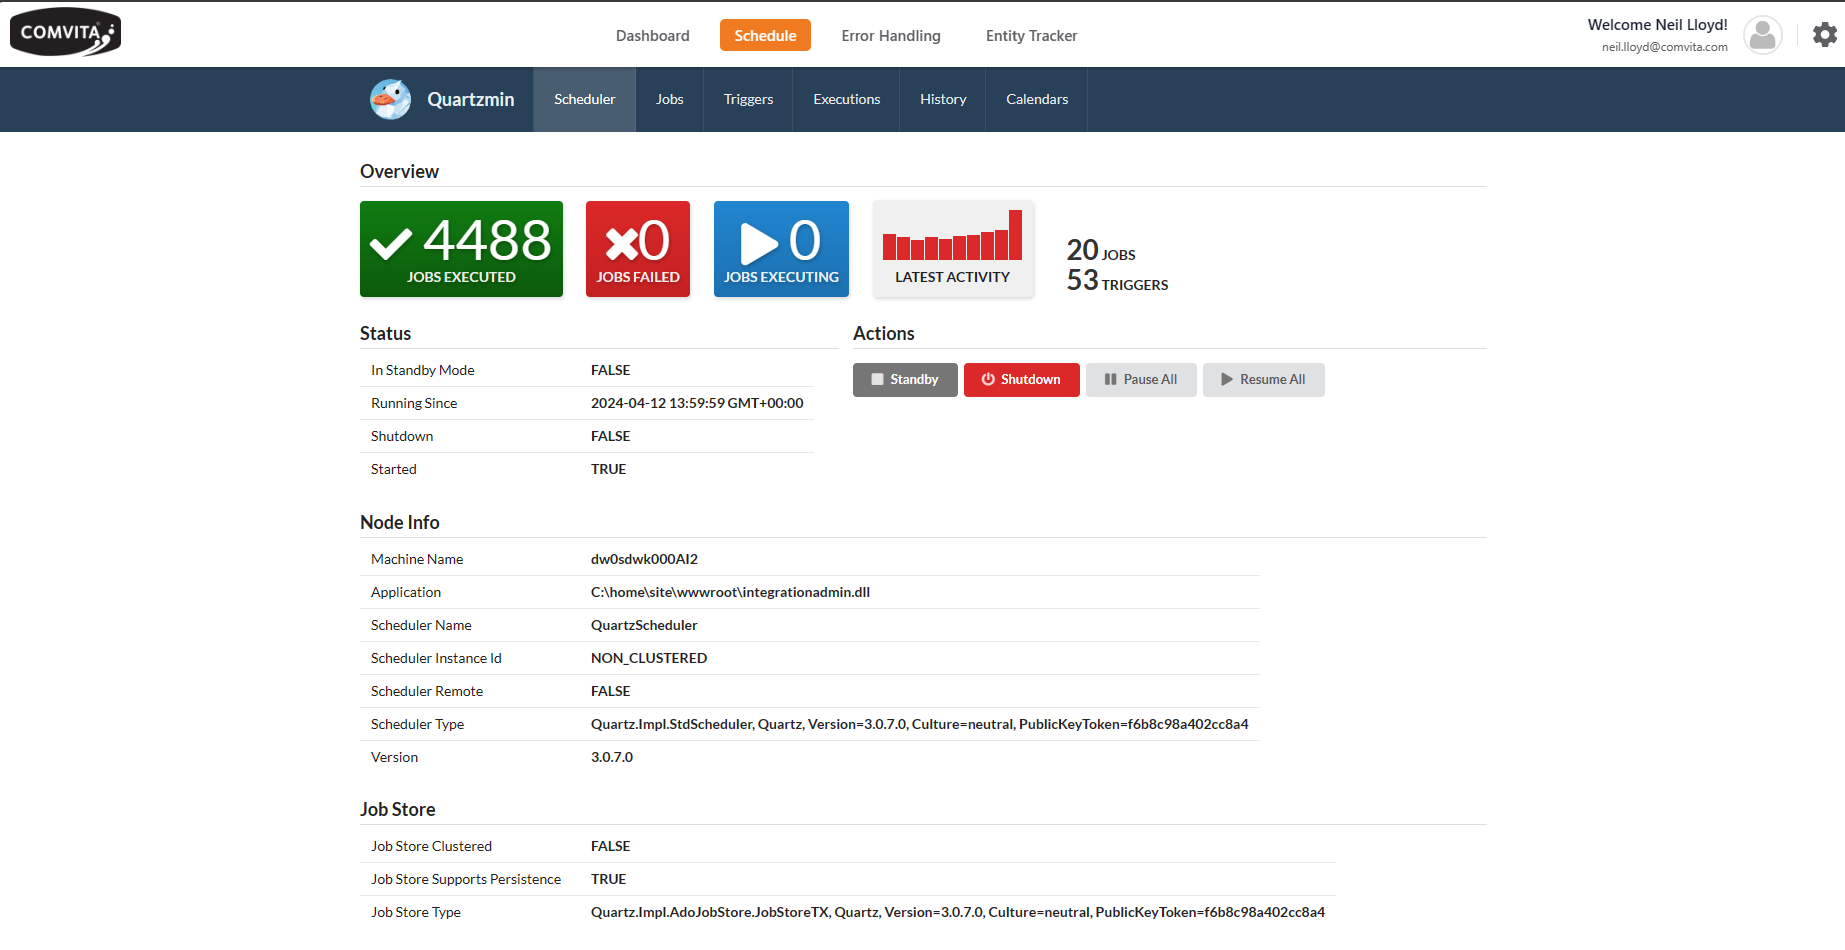This screenshot has width=1845, height=950.
Task: Open the Executions tab
Action: click(x=846, y=99)
